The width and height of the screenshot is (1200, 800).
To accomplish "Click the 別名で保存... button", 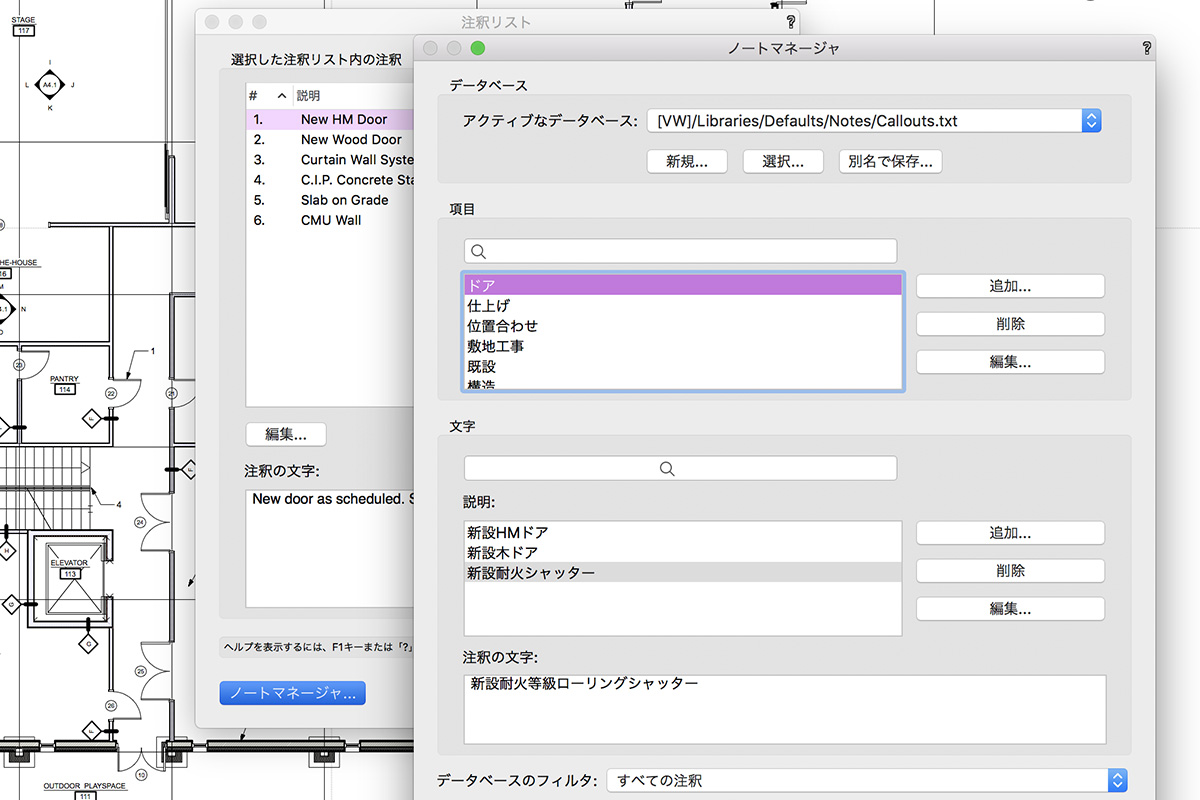I will point(890,162).
